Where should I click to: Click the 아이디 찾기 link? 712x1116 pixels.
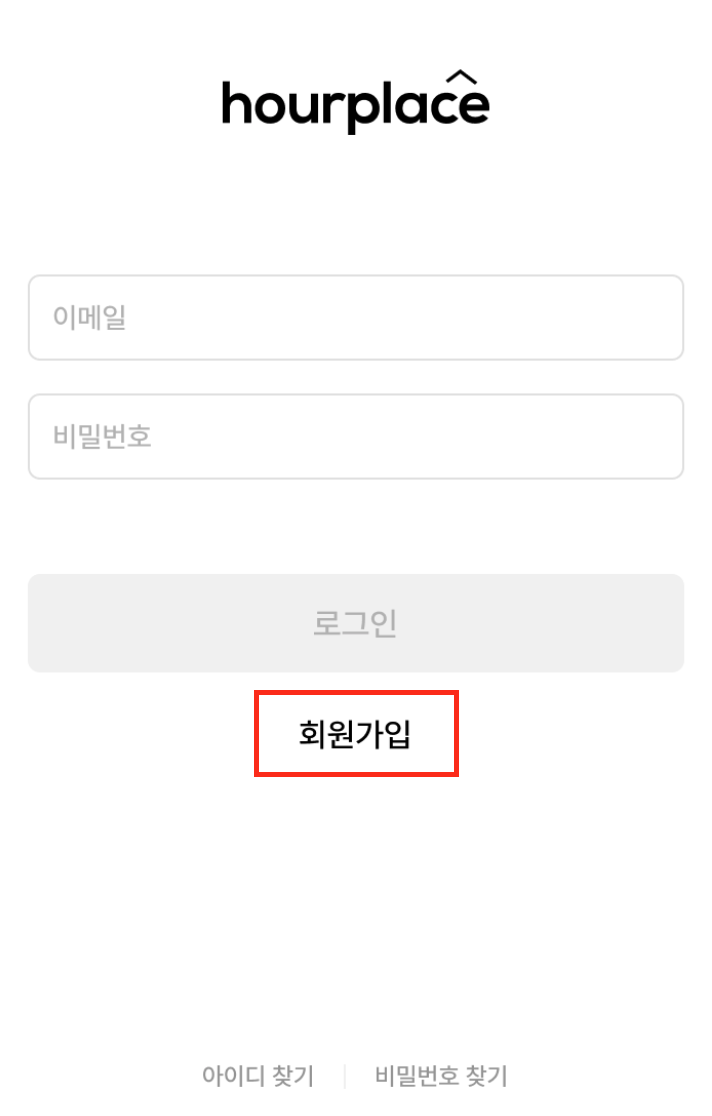pyautogui.click(x=258, y=1076)
